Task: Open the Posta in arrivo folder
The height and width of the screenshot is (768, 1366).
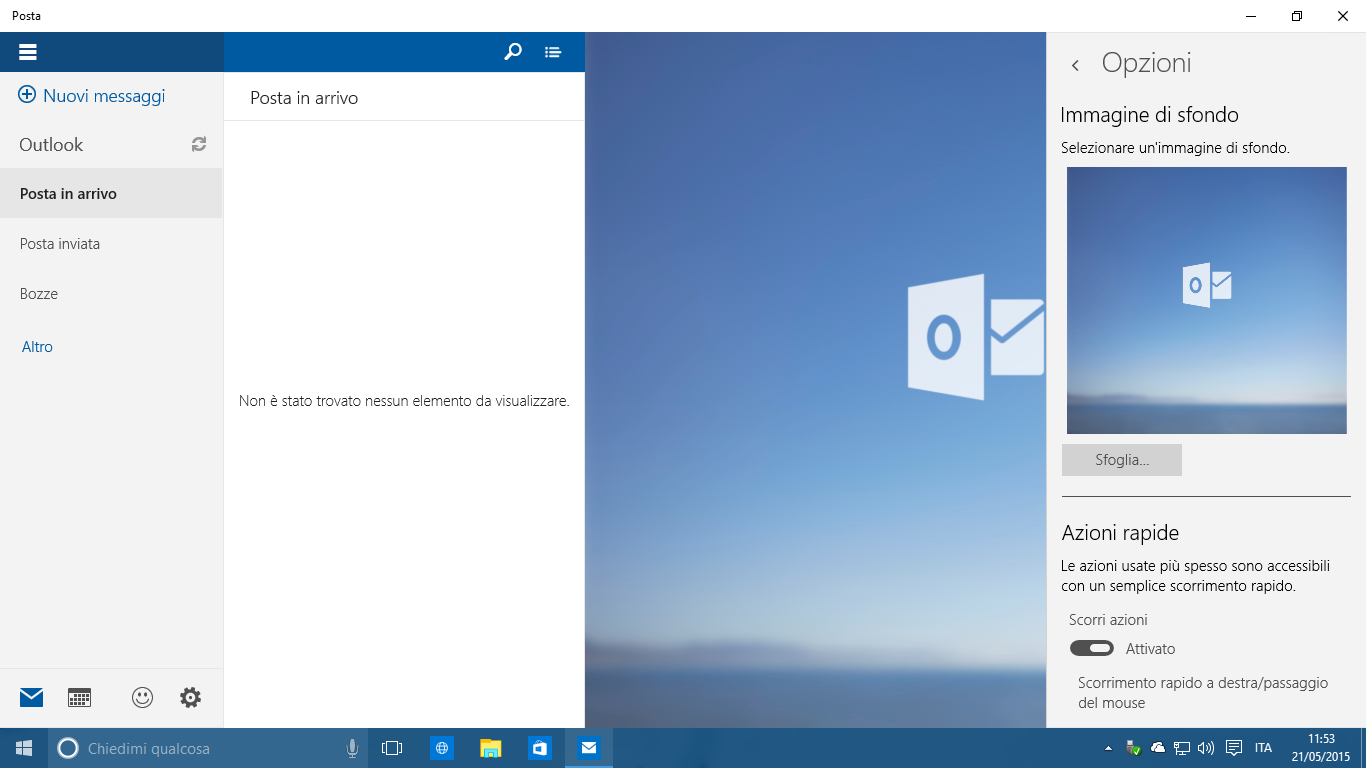Action: (x=111, y=193)
